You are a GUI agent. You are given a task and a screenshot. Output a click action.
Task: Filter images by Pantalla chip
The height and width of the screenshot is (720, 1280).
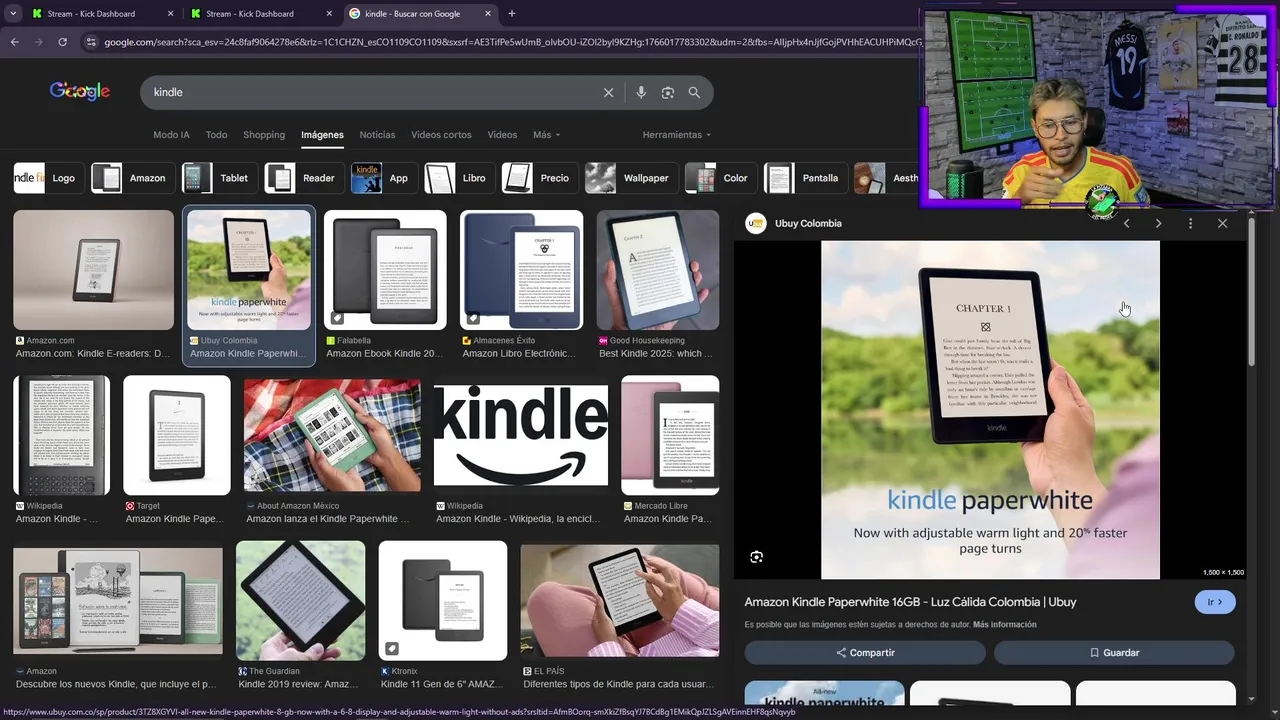click(805, 178)
